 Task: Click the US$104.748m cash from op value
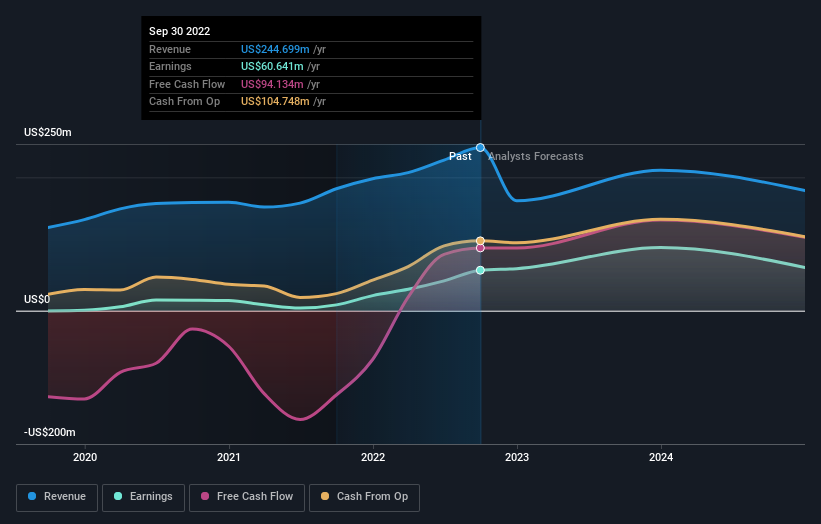(275, 102)
